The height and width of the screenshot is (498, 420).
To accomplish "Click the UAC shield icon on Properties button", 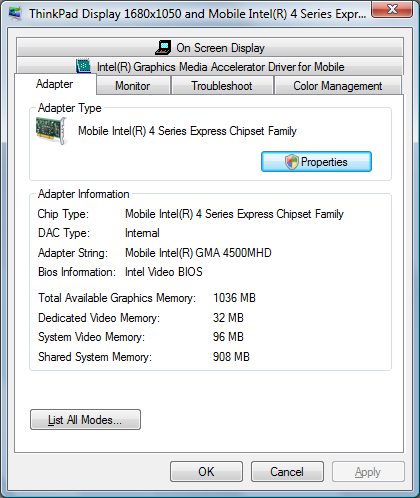I will (292, 162).
